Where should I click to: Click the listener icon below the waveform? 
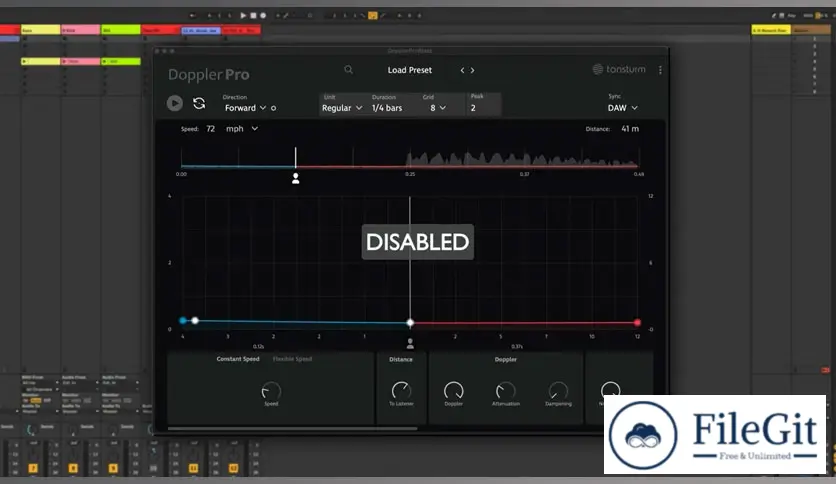click(295, 179)
